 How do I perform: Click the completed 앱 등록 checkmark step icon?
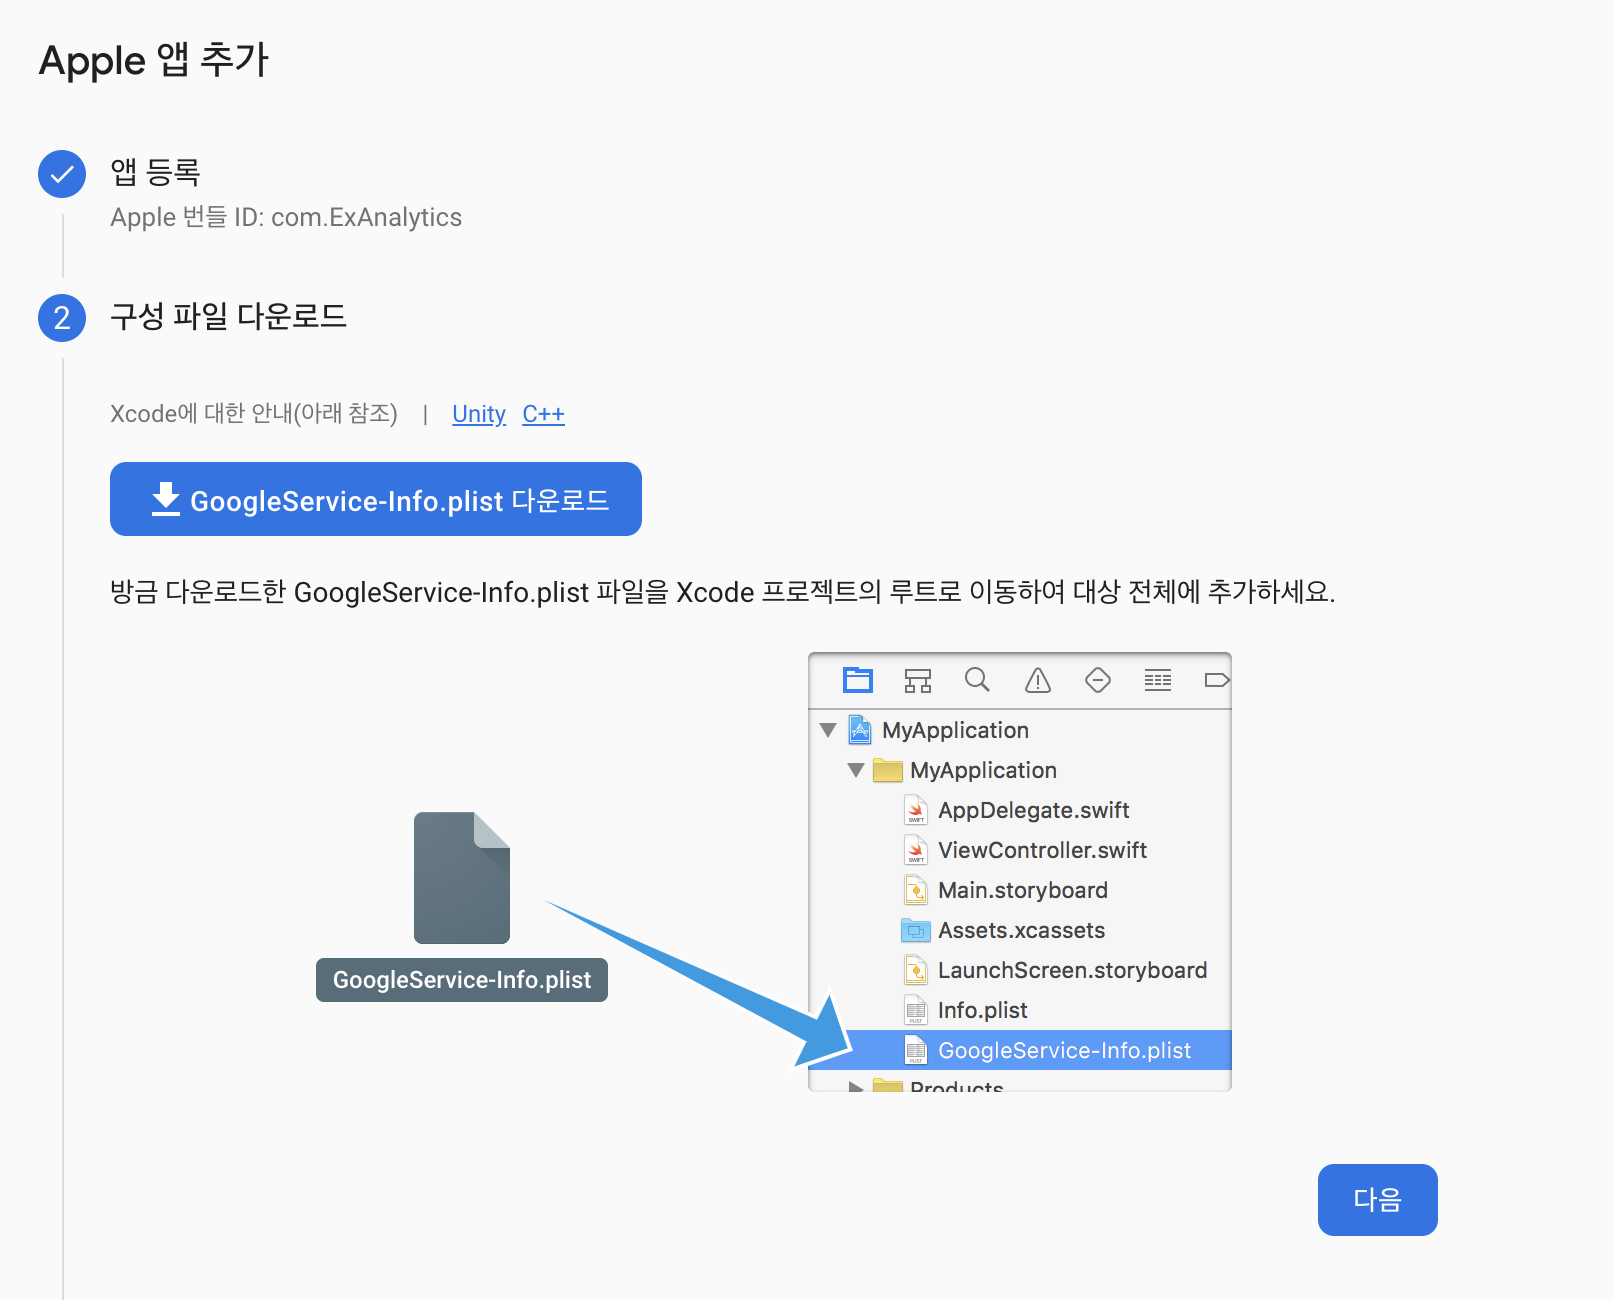tap(62, 174)
